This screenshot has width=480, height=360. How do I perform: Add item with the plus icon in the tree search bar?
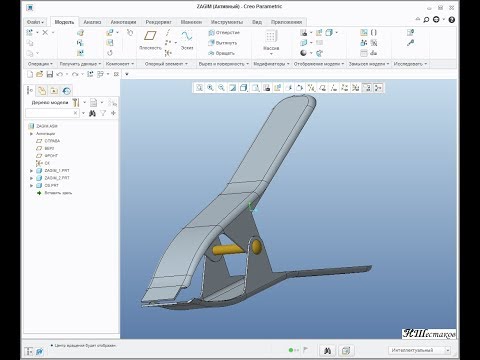(x=113, y=113)
